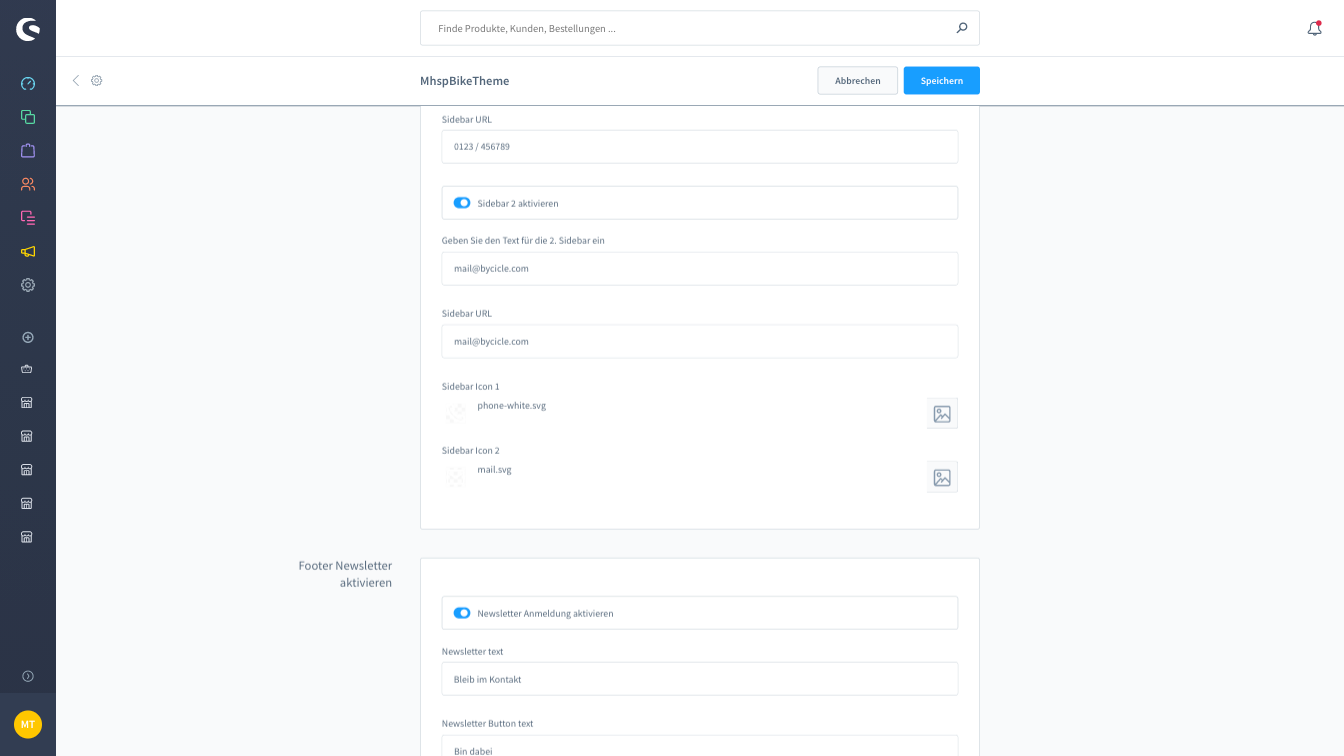Go back using the left chevron

75,81
